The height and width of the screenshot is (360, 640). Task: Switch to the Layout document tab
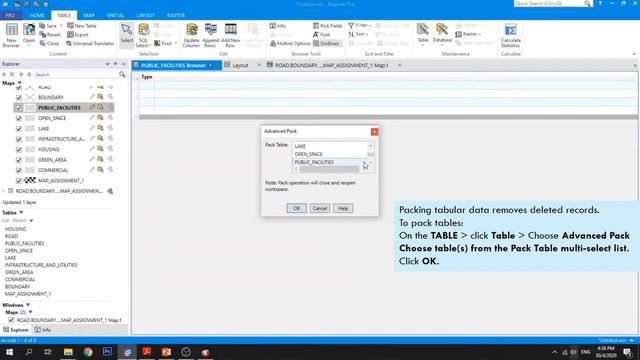click(240, 65)
